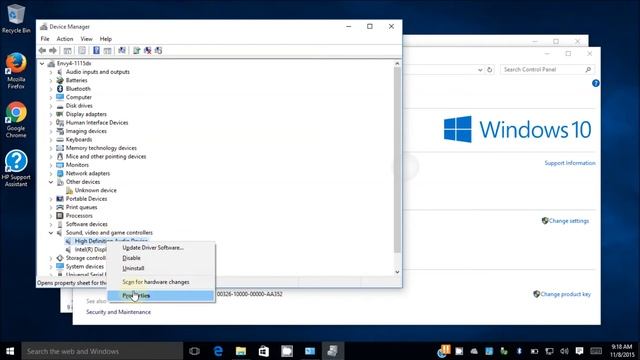
Task: Select the Imaging devices tree item
Action: click(x=86, y=131)
